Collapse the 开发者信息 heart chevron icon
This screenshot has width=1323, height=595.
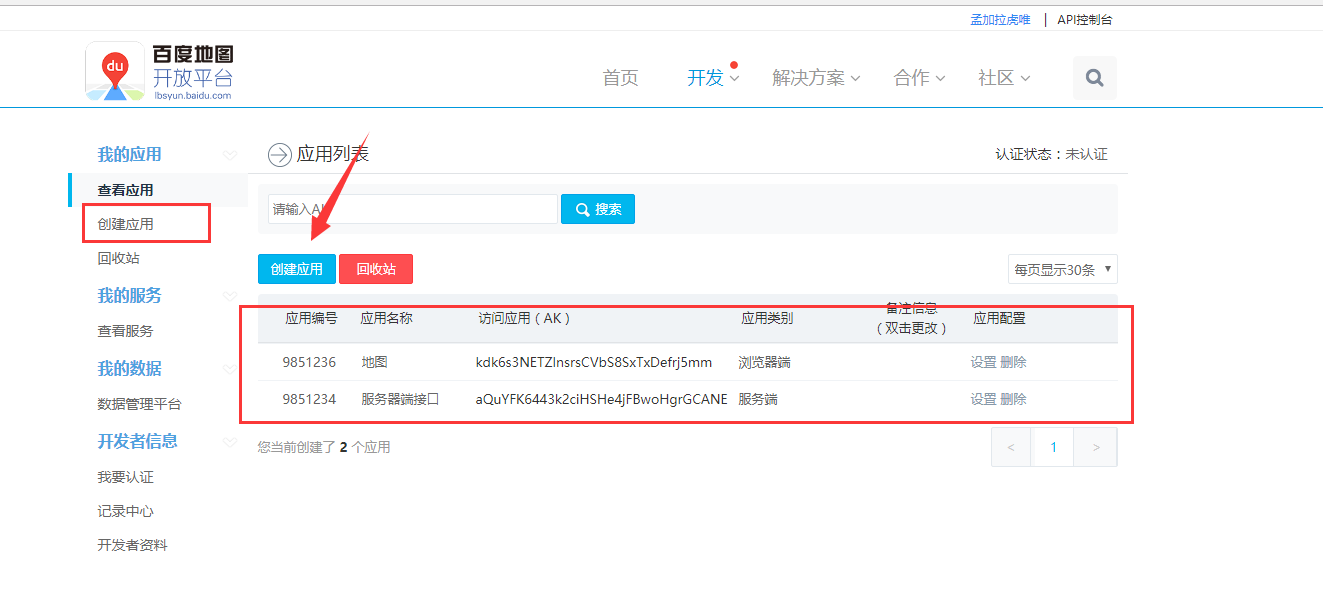[x=230, y=442]
